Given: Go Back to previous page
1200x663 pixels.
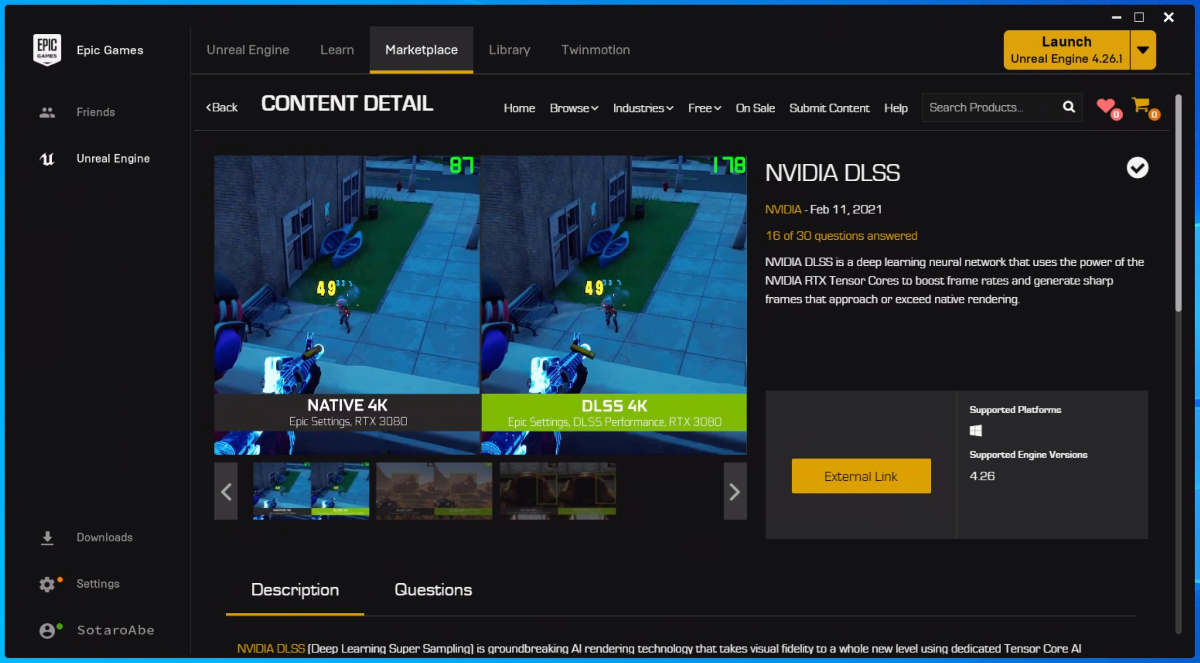Looking at the screenshot, I should (x=222, y=107).
